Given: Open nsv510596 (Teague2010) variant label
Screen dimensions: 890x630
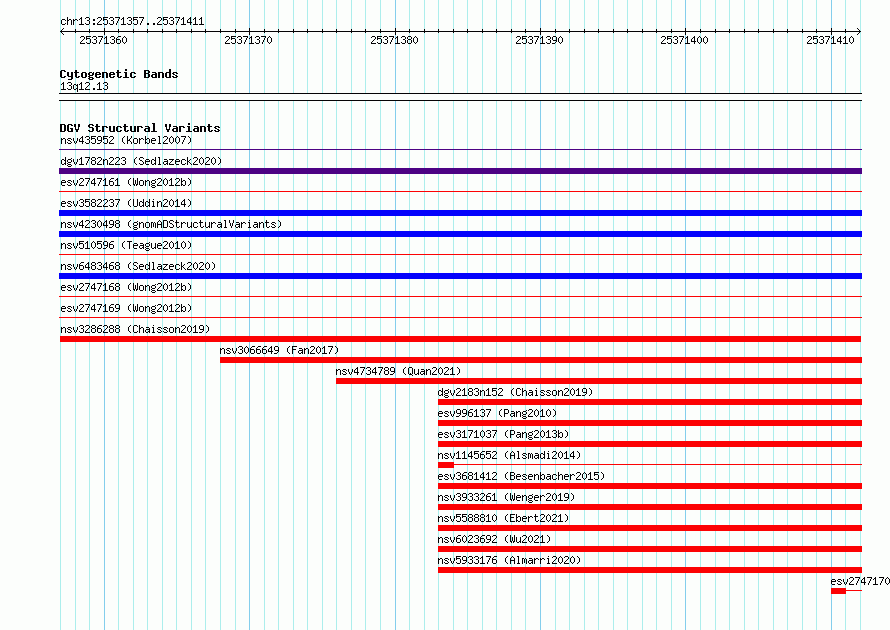Looking at the screenshot, I should click(126, 245).
